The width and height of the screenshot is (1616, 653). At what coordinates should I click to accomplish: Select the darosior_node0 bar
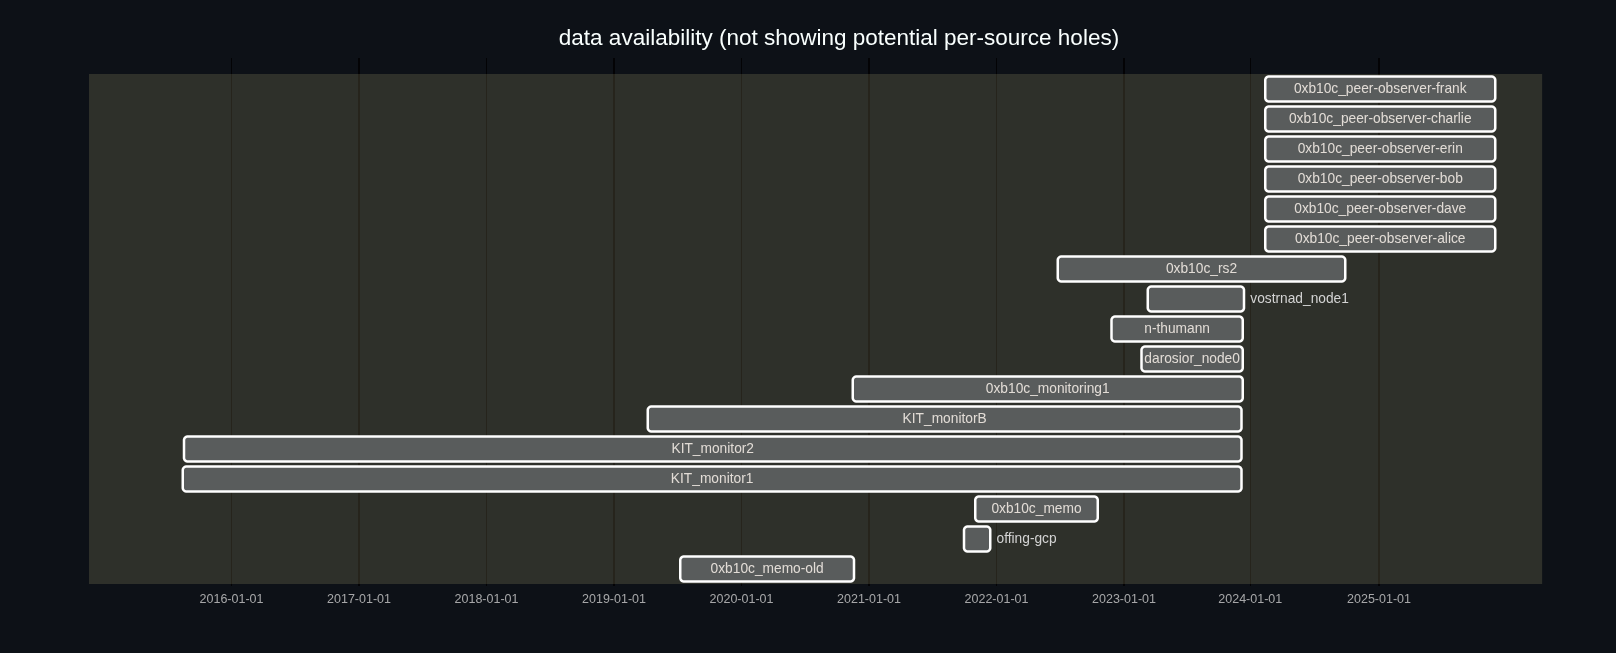click(1191, 359)
